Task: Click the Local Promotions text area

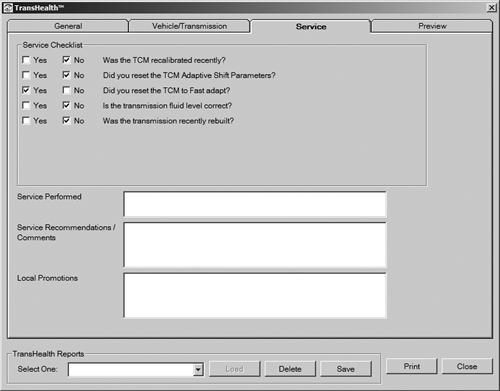Action: click(255, 296)
